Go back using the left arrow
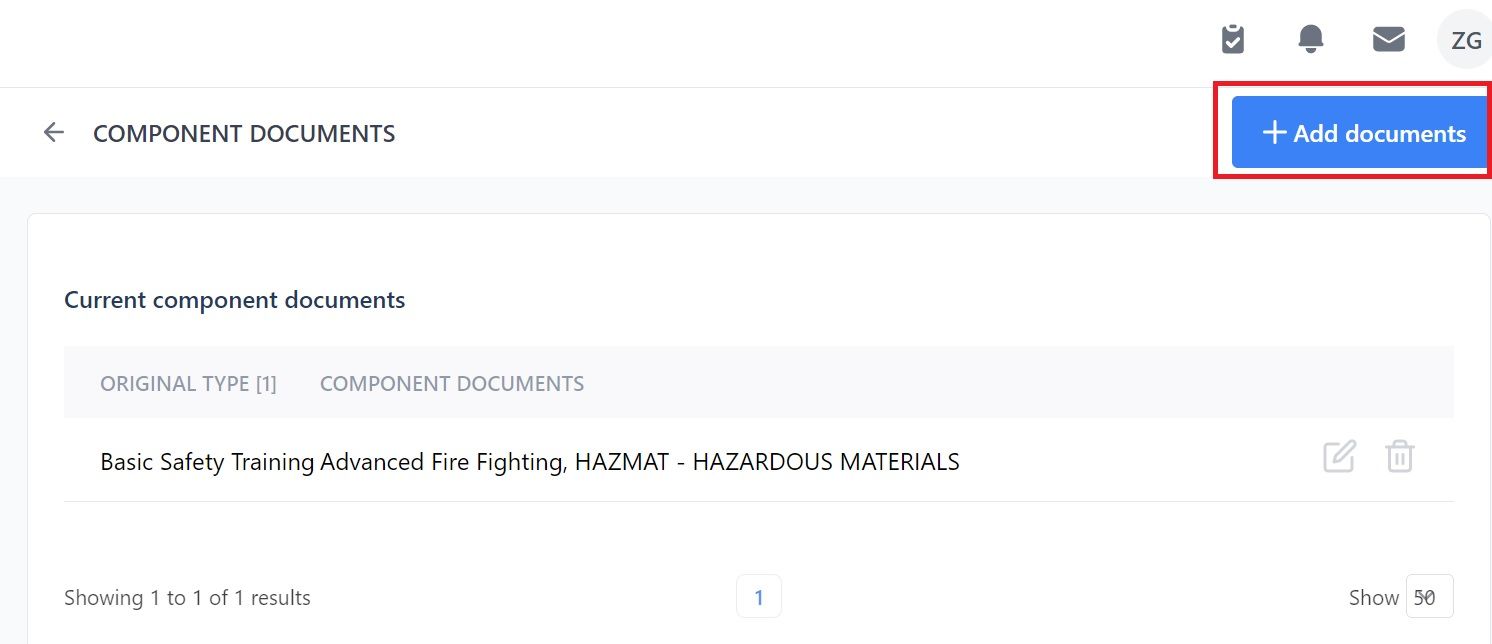Image resolution: width=1492 pixels, height=644 pixels. [x=54, y=132]
